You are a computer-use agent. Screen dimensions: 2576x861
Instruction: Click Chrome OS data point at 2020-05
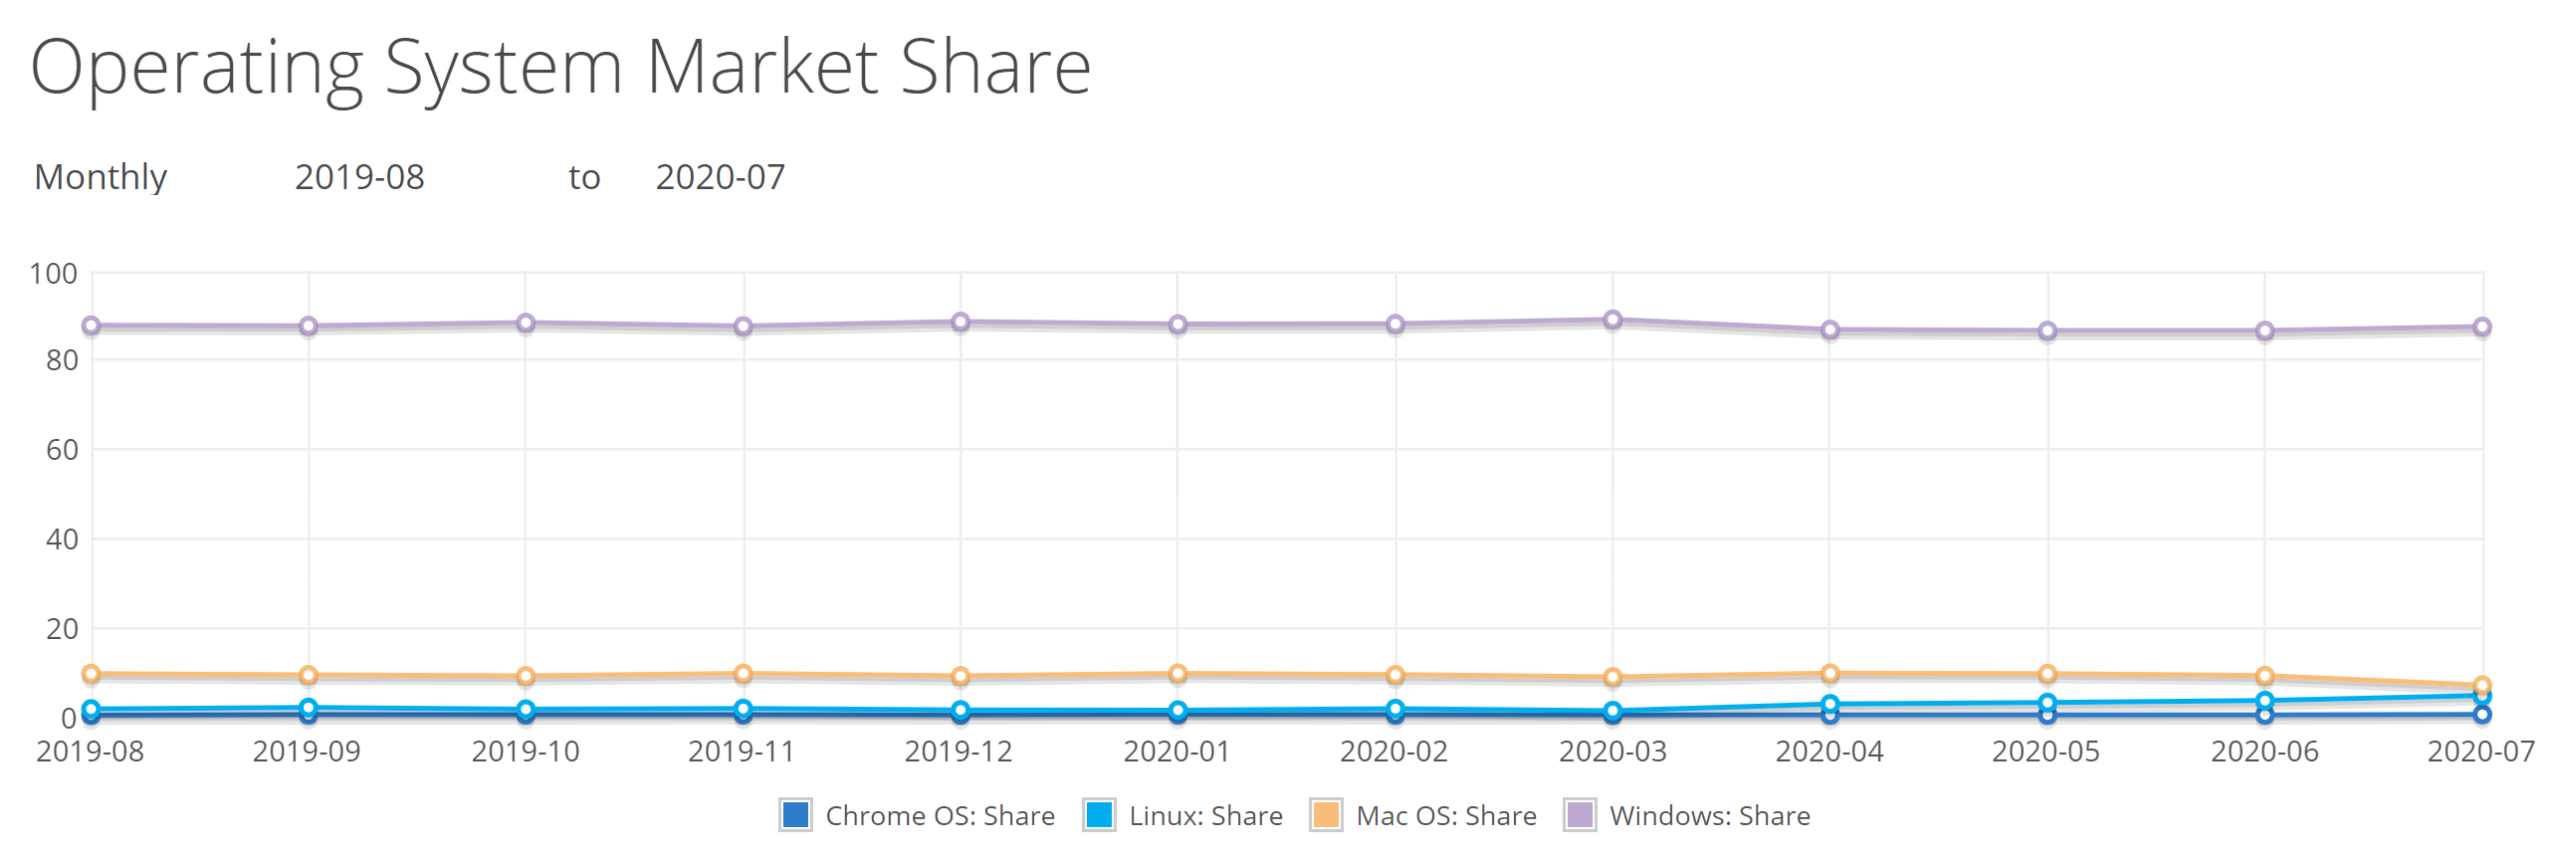(2047, 715)
